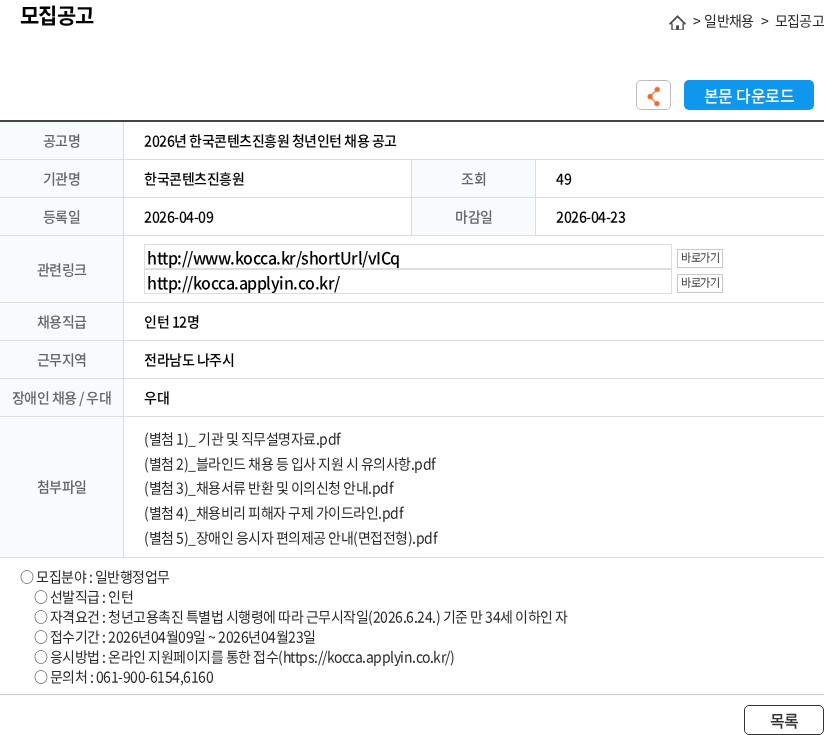824x735 pixels.
Task: Click the 자격요건 line about 만 34세 이하
Action: (x=301, y=617)
